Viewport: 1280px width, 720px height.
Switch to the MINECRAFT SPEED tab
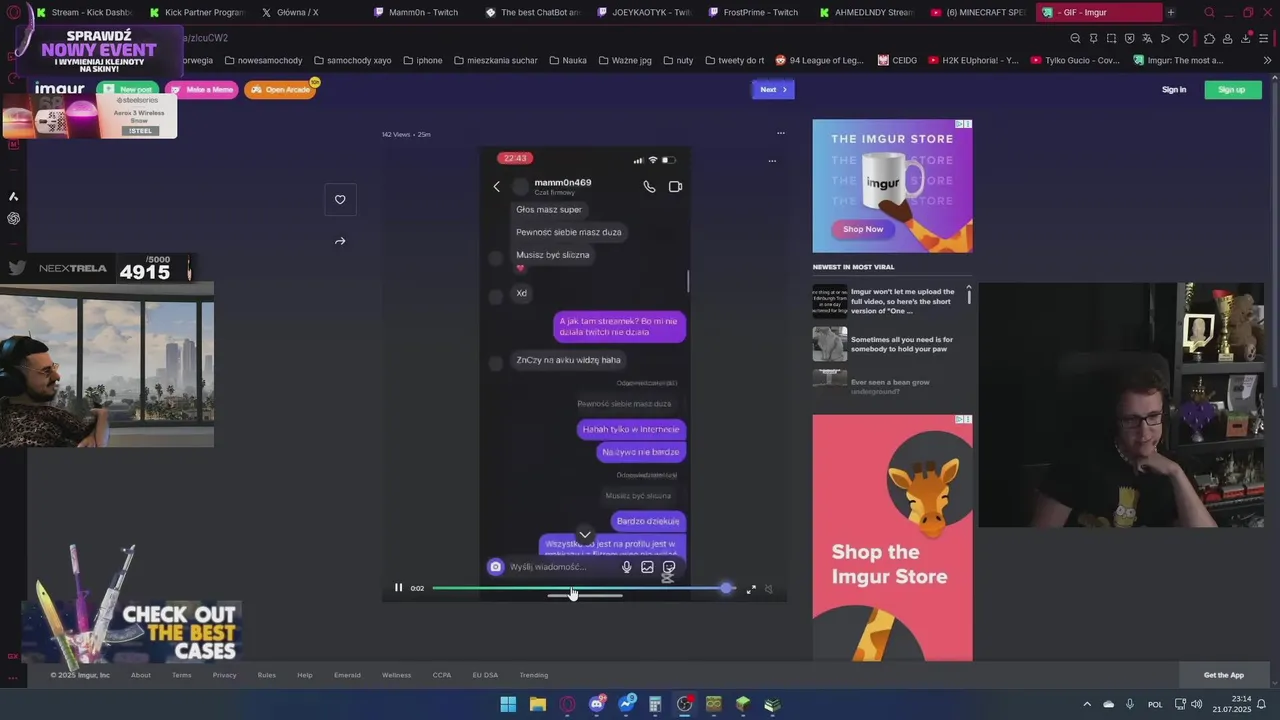coord(980,13)
